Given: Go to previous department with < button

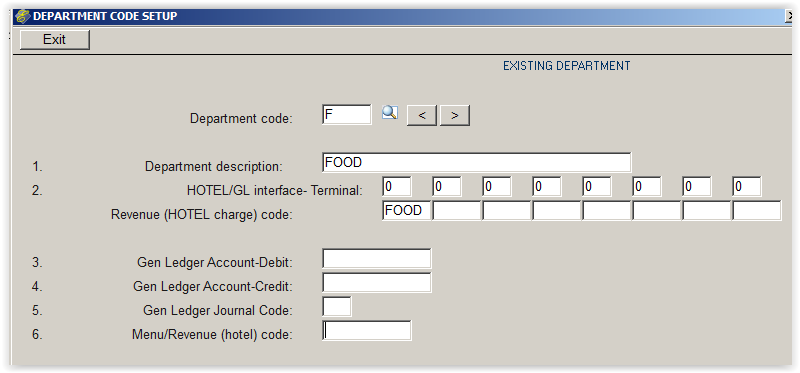Looking at the screenshot, I should pyautogui.click(x=421, y=115).
